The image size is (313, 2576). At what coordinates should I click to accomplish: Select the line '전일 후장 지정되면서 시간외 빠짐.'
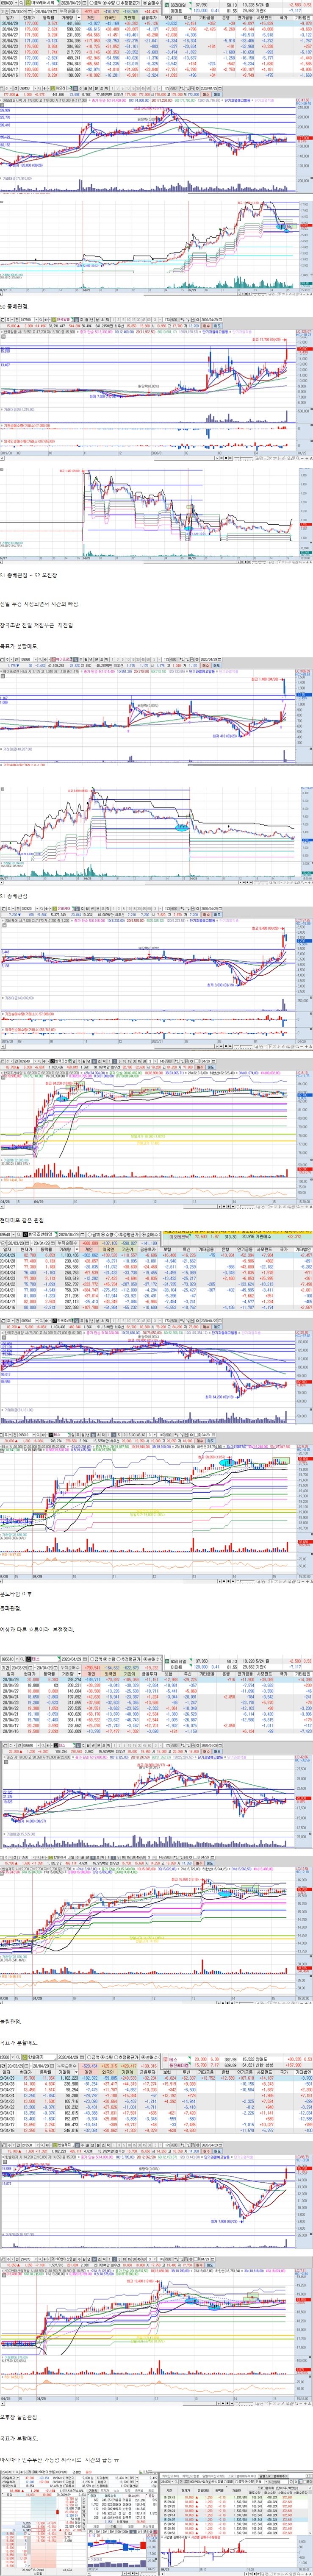tap(40, 603)
